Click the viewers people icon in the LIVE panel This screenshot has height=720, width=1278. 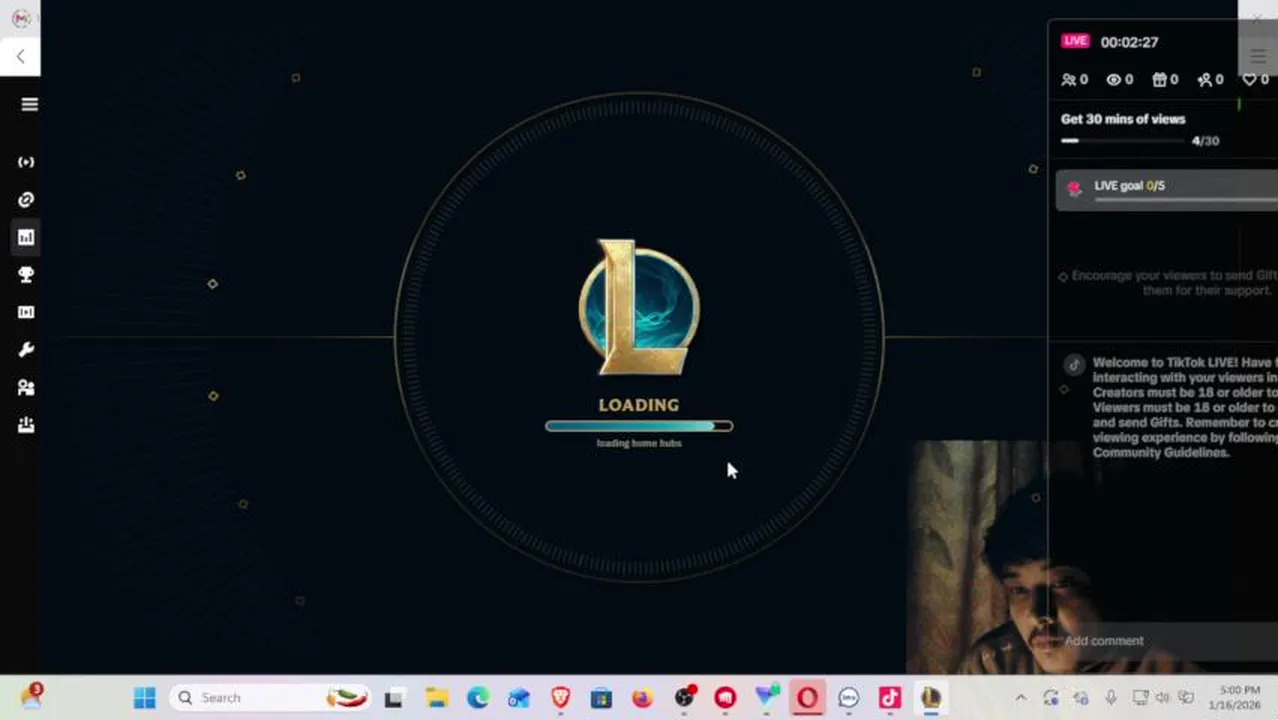(1069, 80)
